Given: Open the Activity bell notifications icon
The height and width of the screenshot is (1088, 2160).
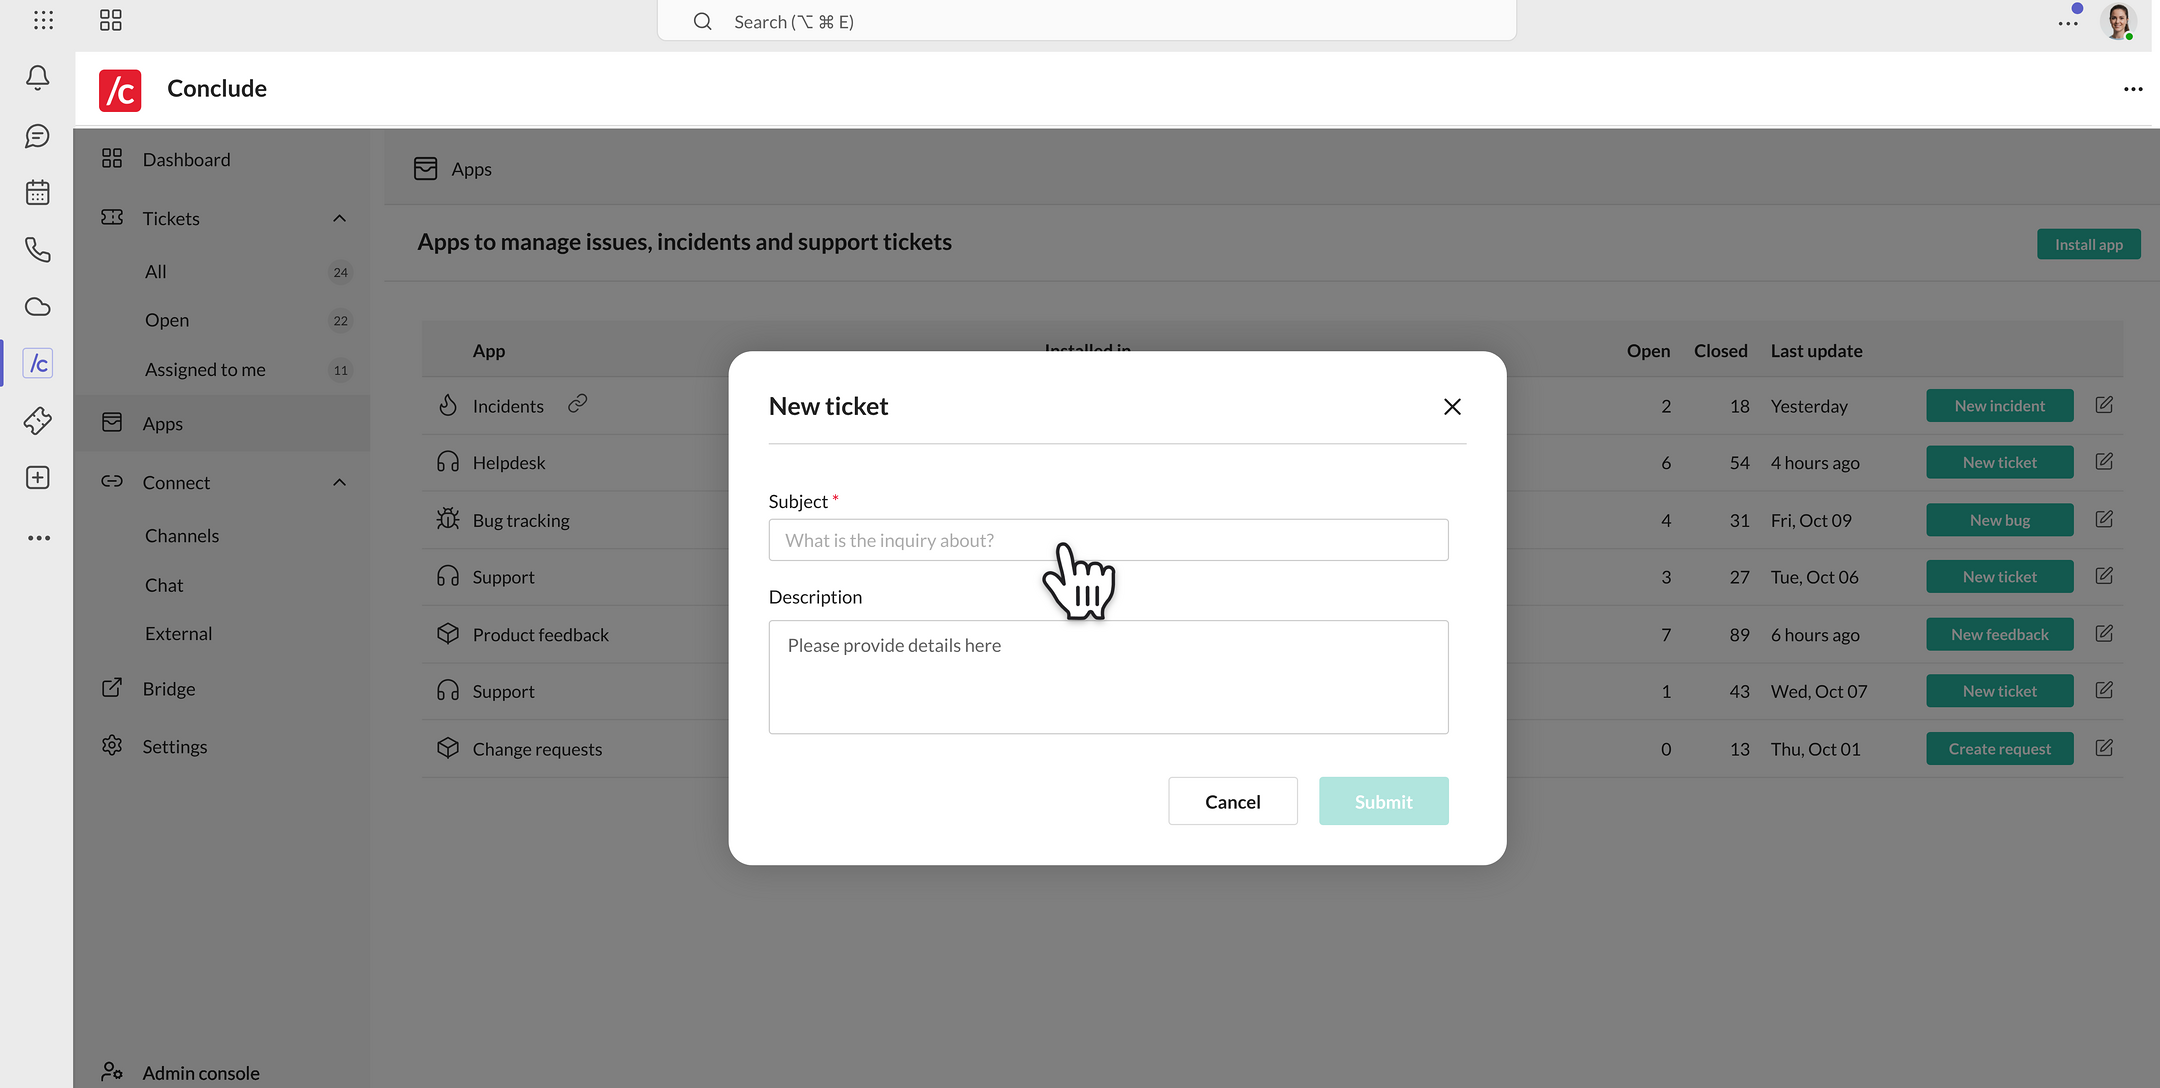Looking at the screenshot, I should (38, 78).
